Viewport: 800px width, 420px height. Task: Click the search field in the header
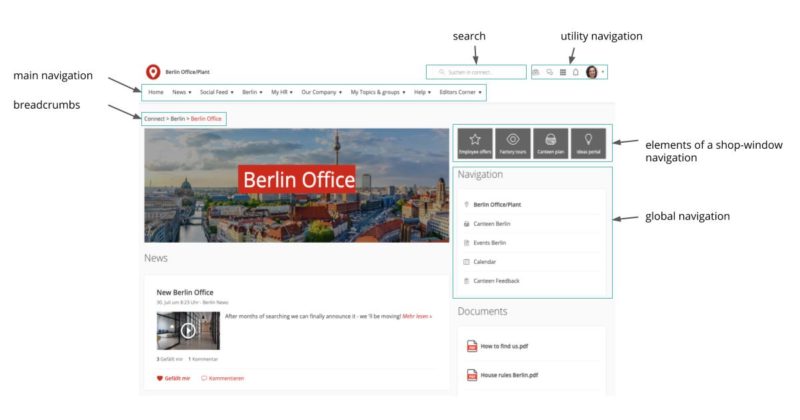point(476,72)
